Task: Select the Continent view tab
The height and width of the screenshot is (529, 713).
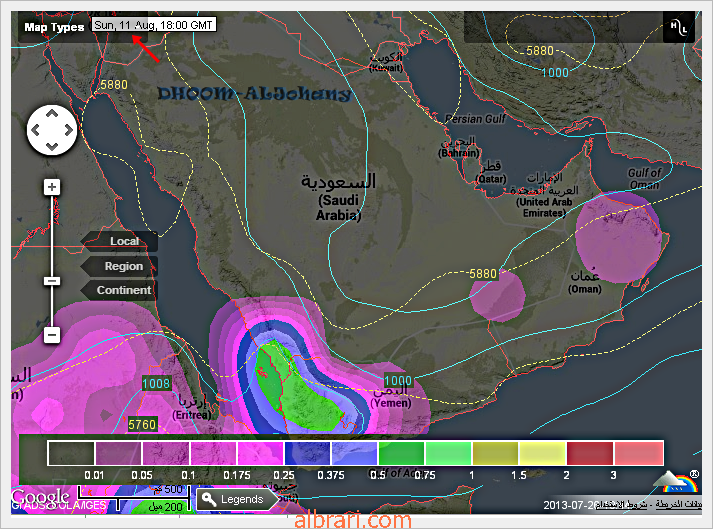Action: (x=120, y=290)
